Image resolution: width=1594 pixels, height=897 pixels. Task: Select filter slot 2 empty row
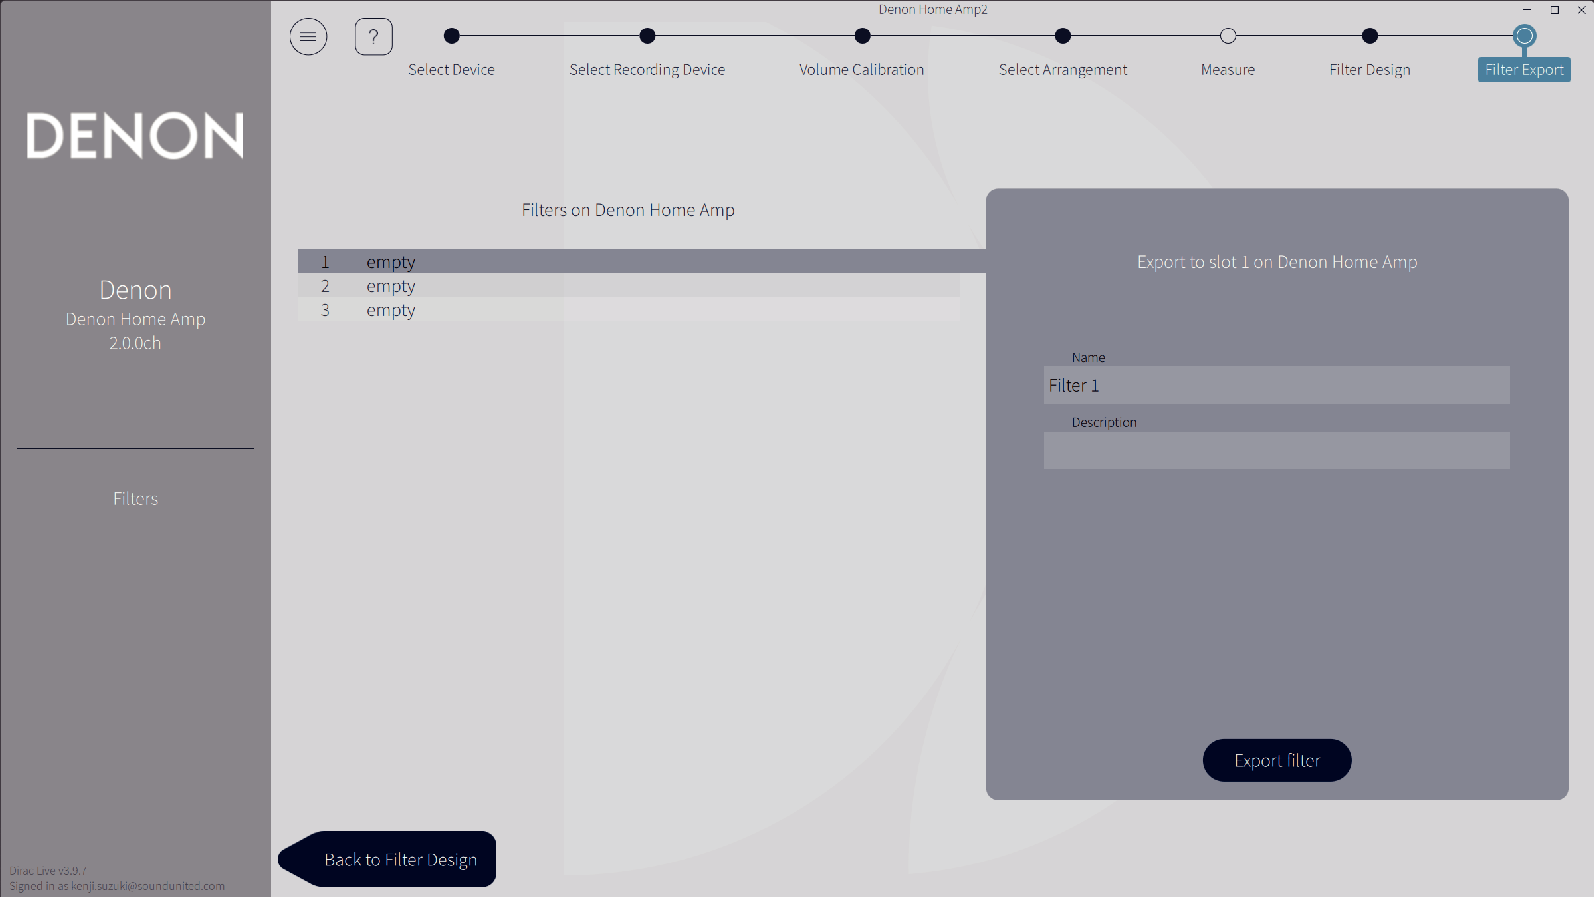pos(629,286)
